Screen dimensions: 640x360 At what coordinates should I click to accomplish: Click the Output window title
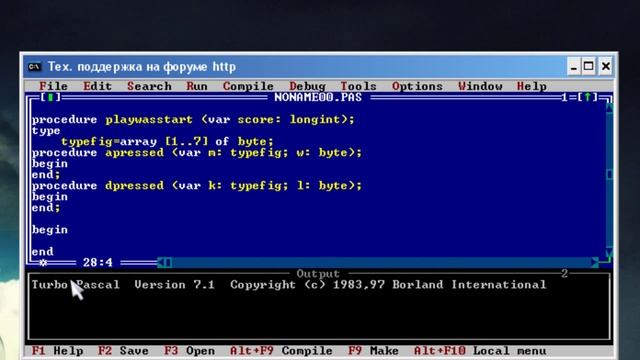pos(318,273)
